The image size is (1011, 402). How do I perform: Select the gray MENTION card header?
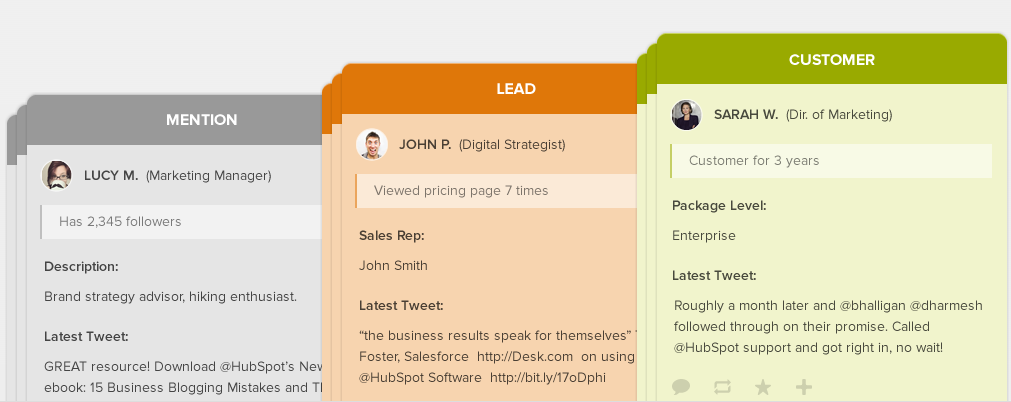(x=201, y=120)
